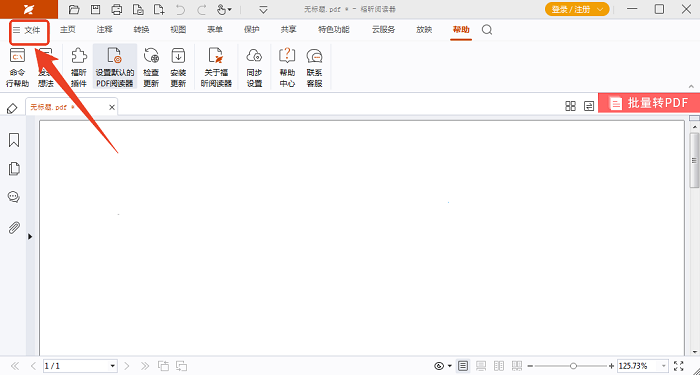Click the Foxit logo in title bar
The image size is (700, 375).
pyautogui.click(x=29, y=9)
